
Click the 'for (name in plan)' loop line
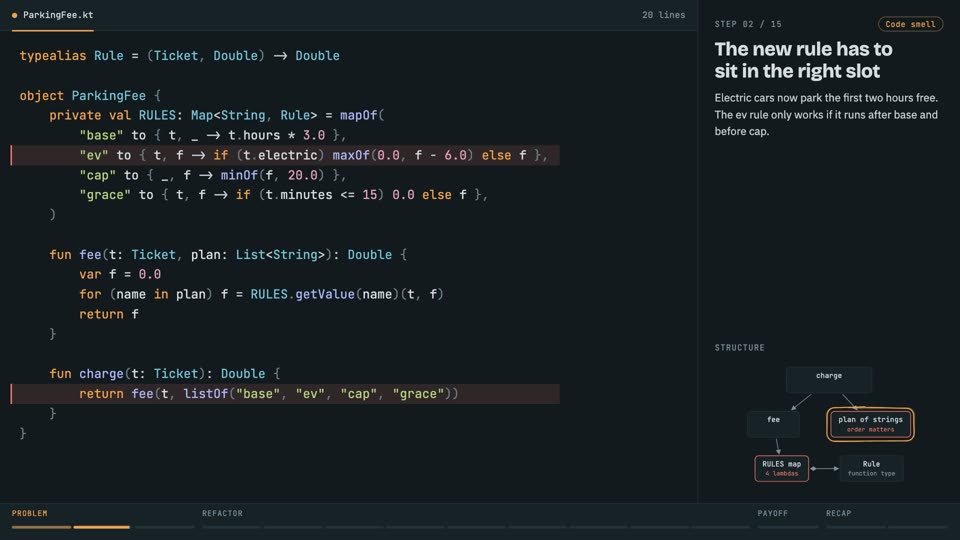pos(261,294)
